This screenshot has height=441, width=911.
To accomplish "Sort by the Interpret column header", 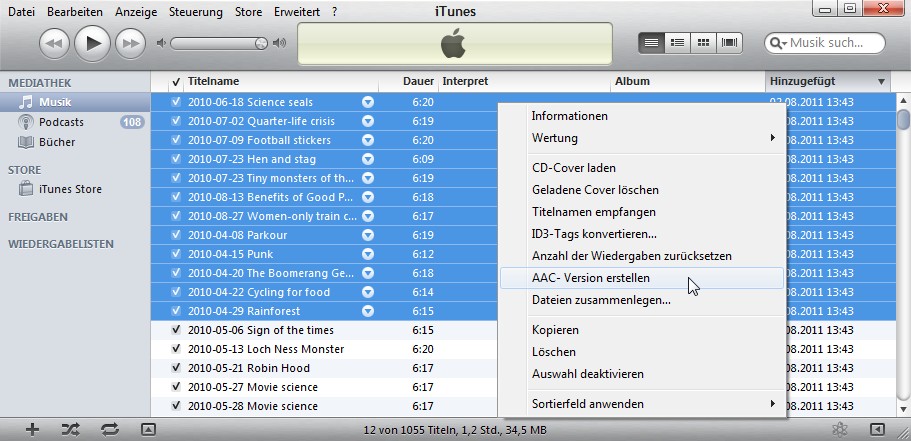I will [x=526, y=81].
